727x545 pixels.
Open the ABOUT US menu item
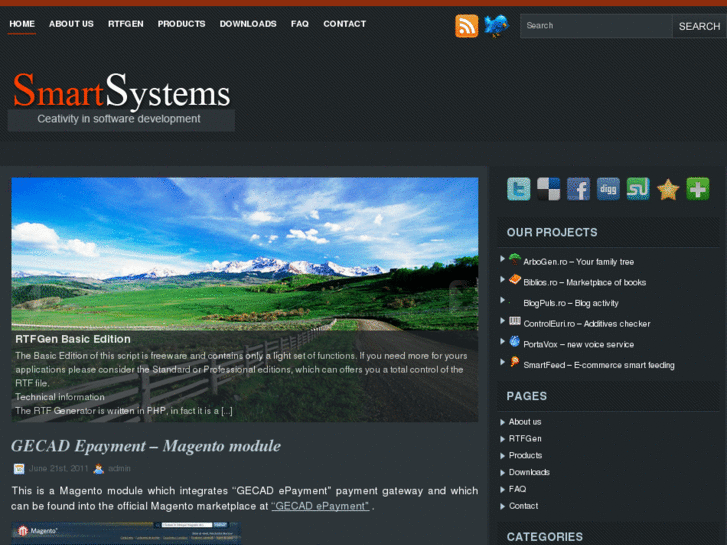tap(71, 24)
